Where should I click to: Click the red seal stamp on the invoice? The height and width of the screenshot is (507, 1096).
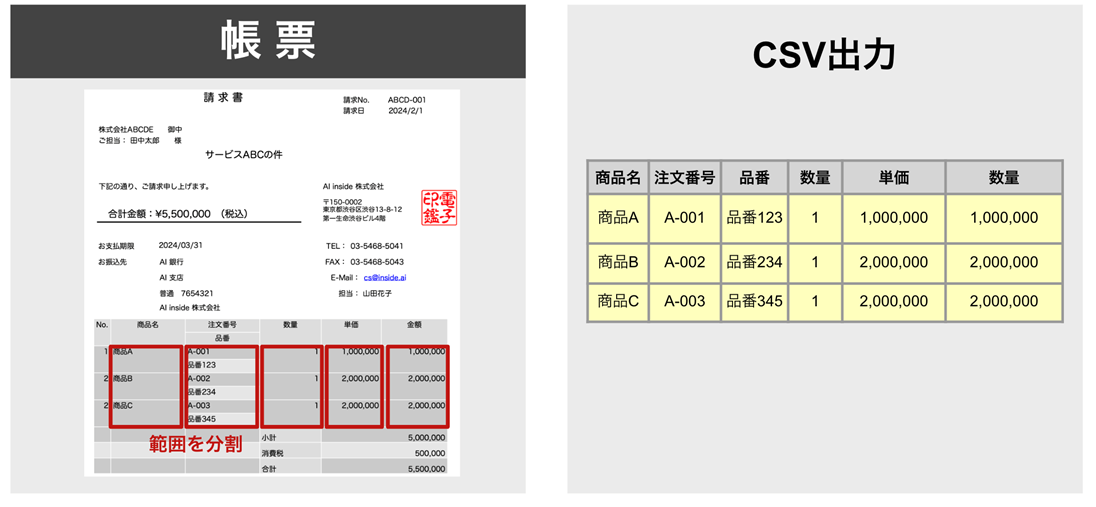[x=439, y=207]
